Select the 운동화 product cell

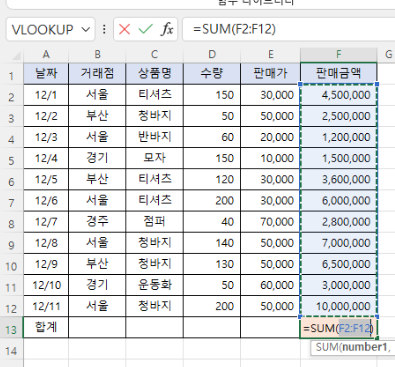coord(154,285)
